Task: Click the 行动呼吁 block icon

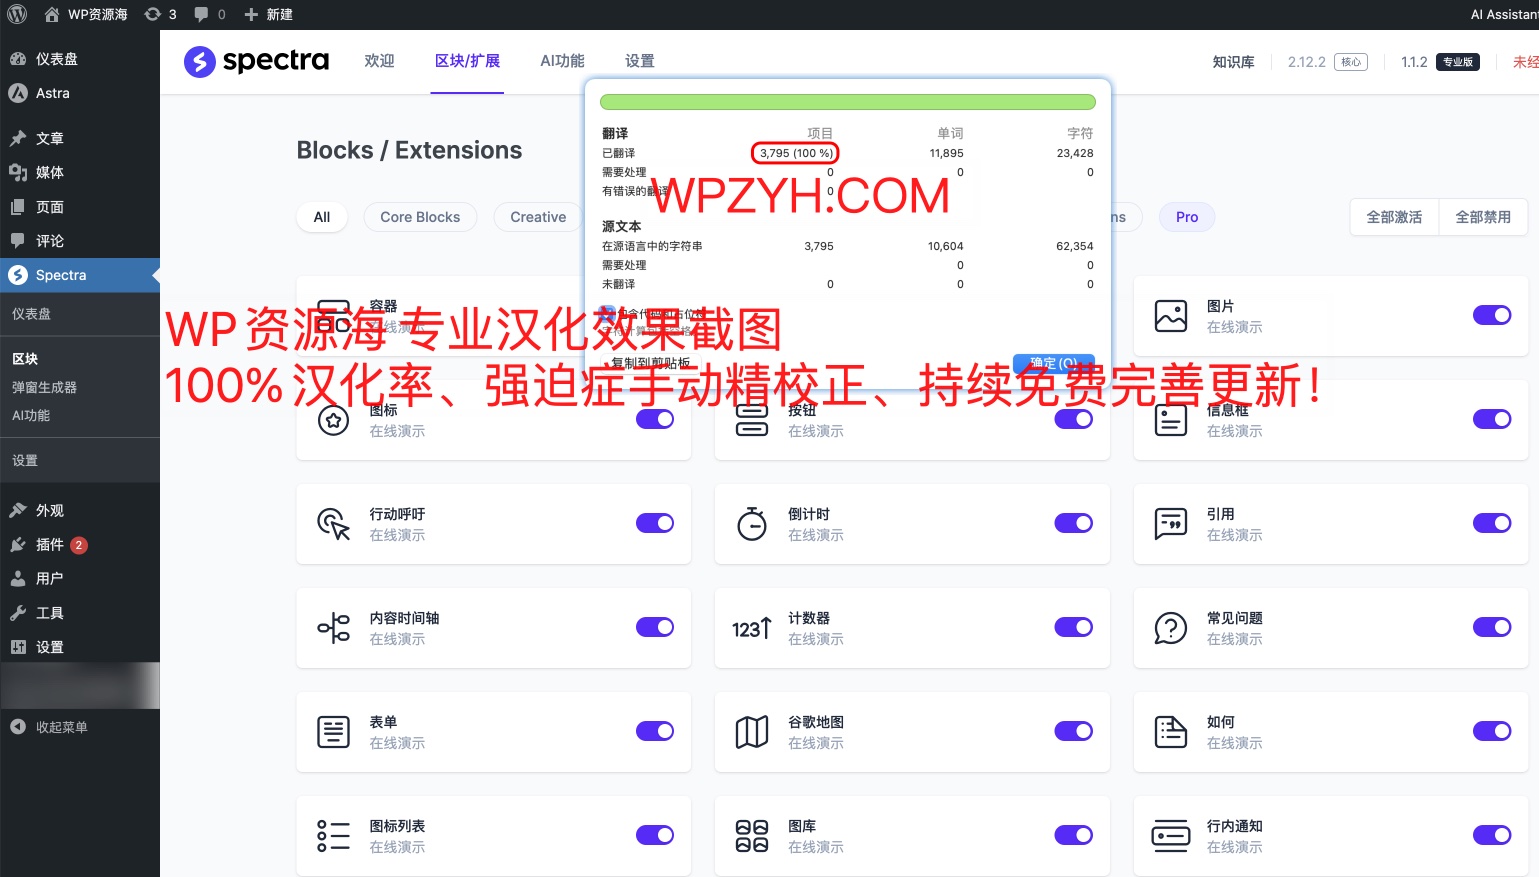Action: pyautogui.click(x=334, y=524)
